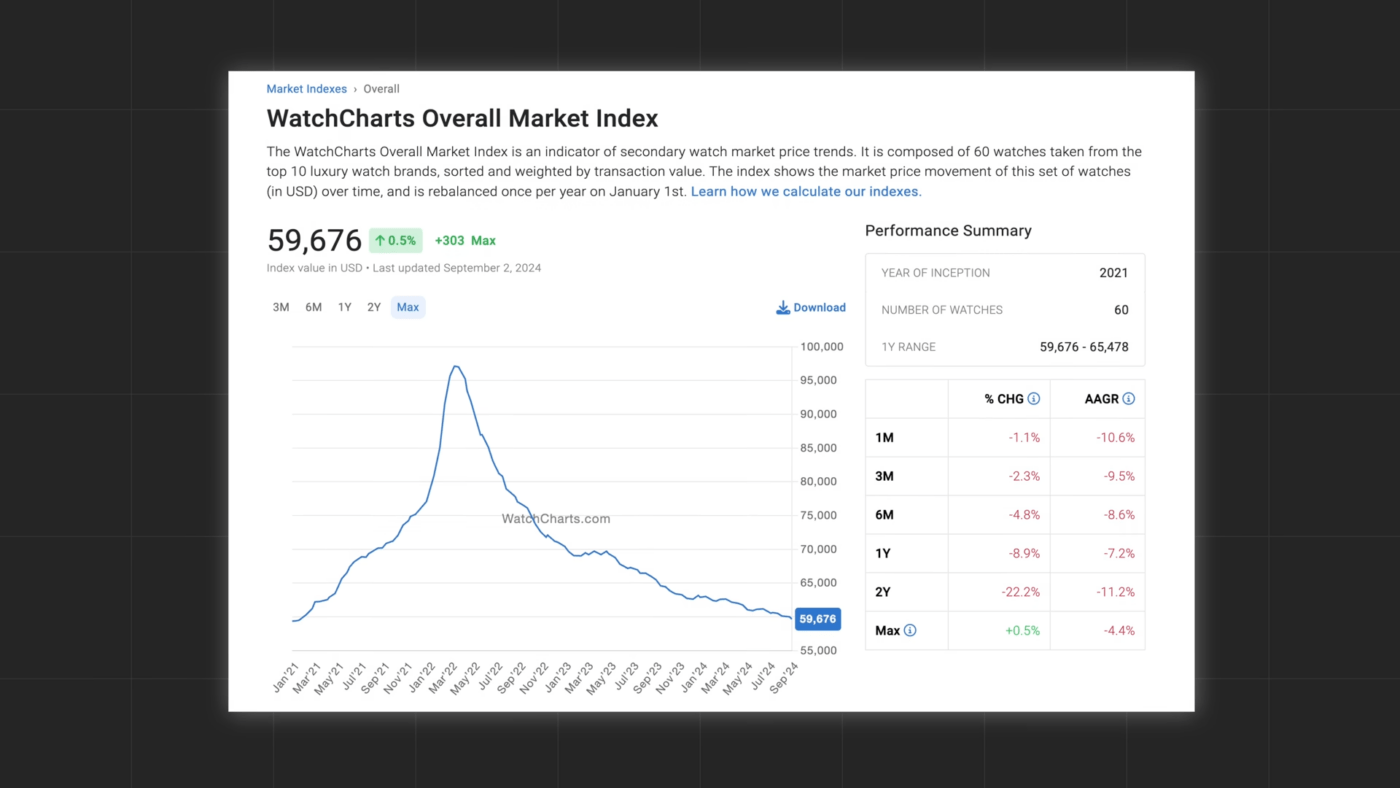Click the green up-arrow 0.5% badge
This screenshot has width=1400, height=788.
click(396, 241)
